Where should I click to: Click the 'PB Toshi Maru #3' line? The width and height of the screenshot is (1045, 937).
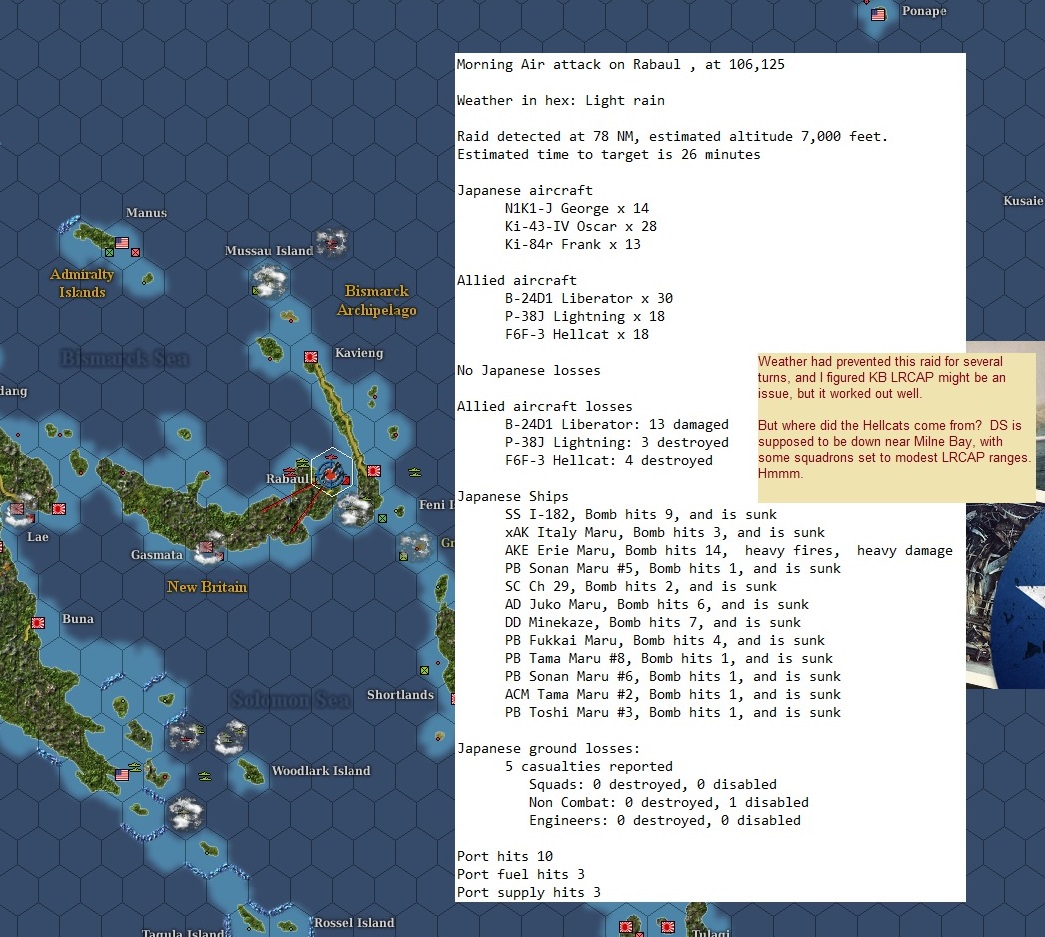click(x=672, y=712)
